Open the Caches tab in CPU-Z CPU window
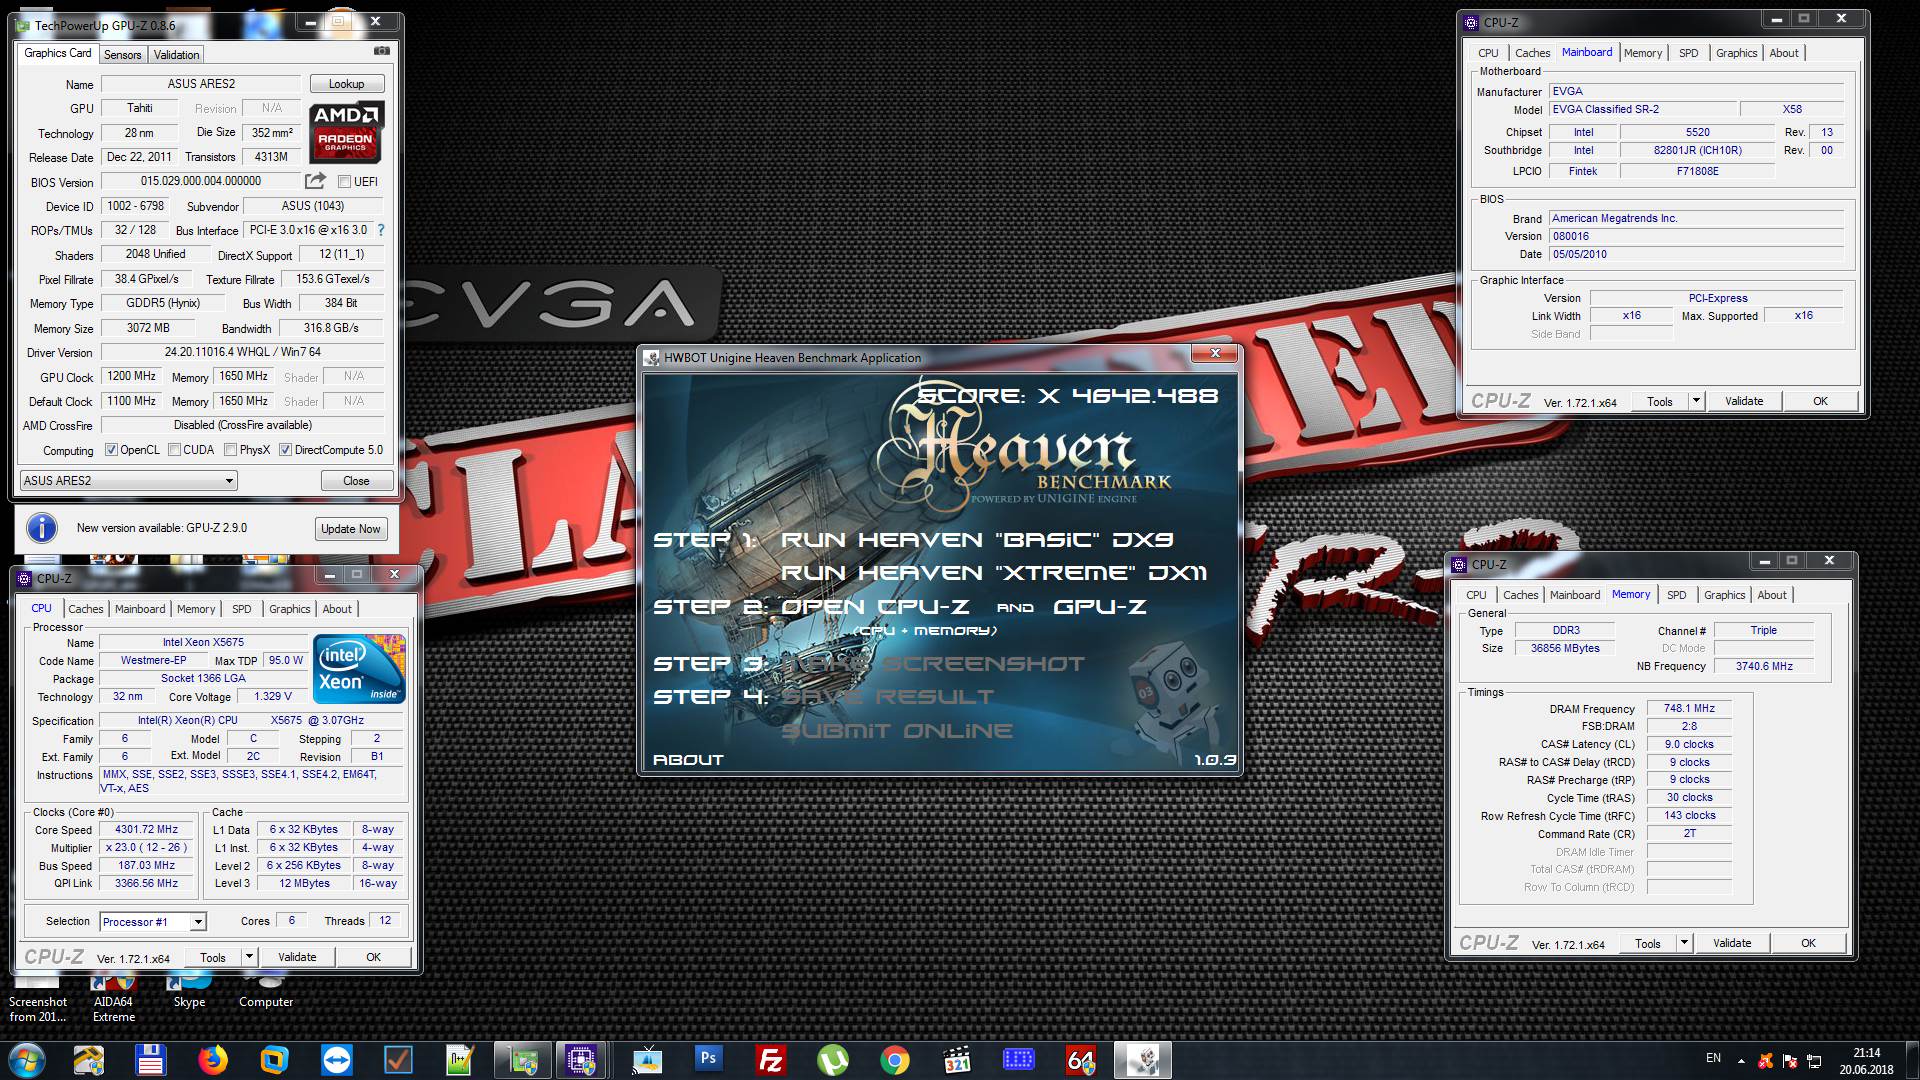1920x1080 pixels. pyautogui.click(x=86, y=609)
